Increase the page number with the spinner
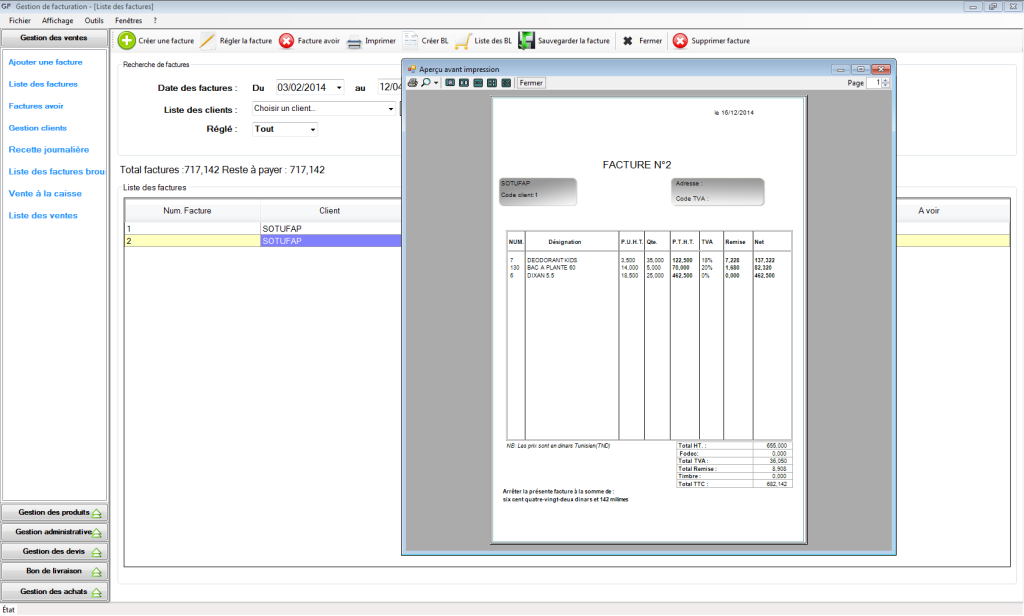This screenshot has width=1024, height=616. point(885,80)
